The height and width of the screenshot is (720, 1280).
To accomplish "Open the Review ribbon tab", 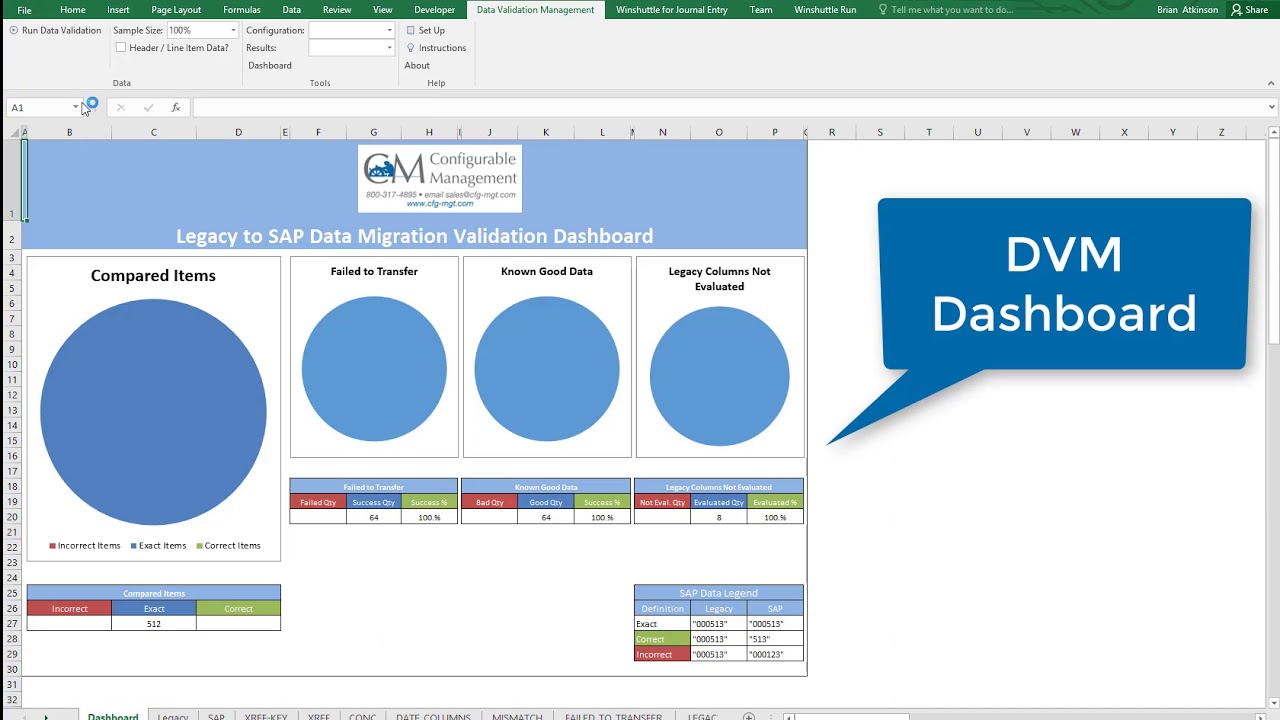I will [x=337, y=9].
